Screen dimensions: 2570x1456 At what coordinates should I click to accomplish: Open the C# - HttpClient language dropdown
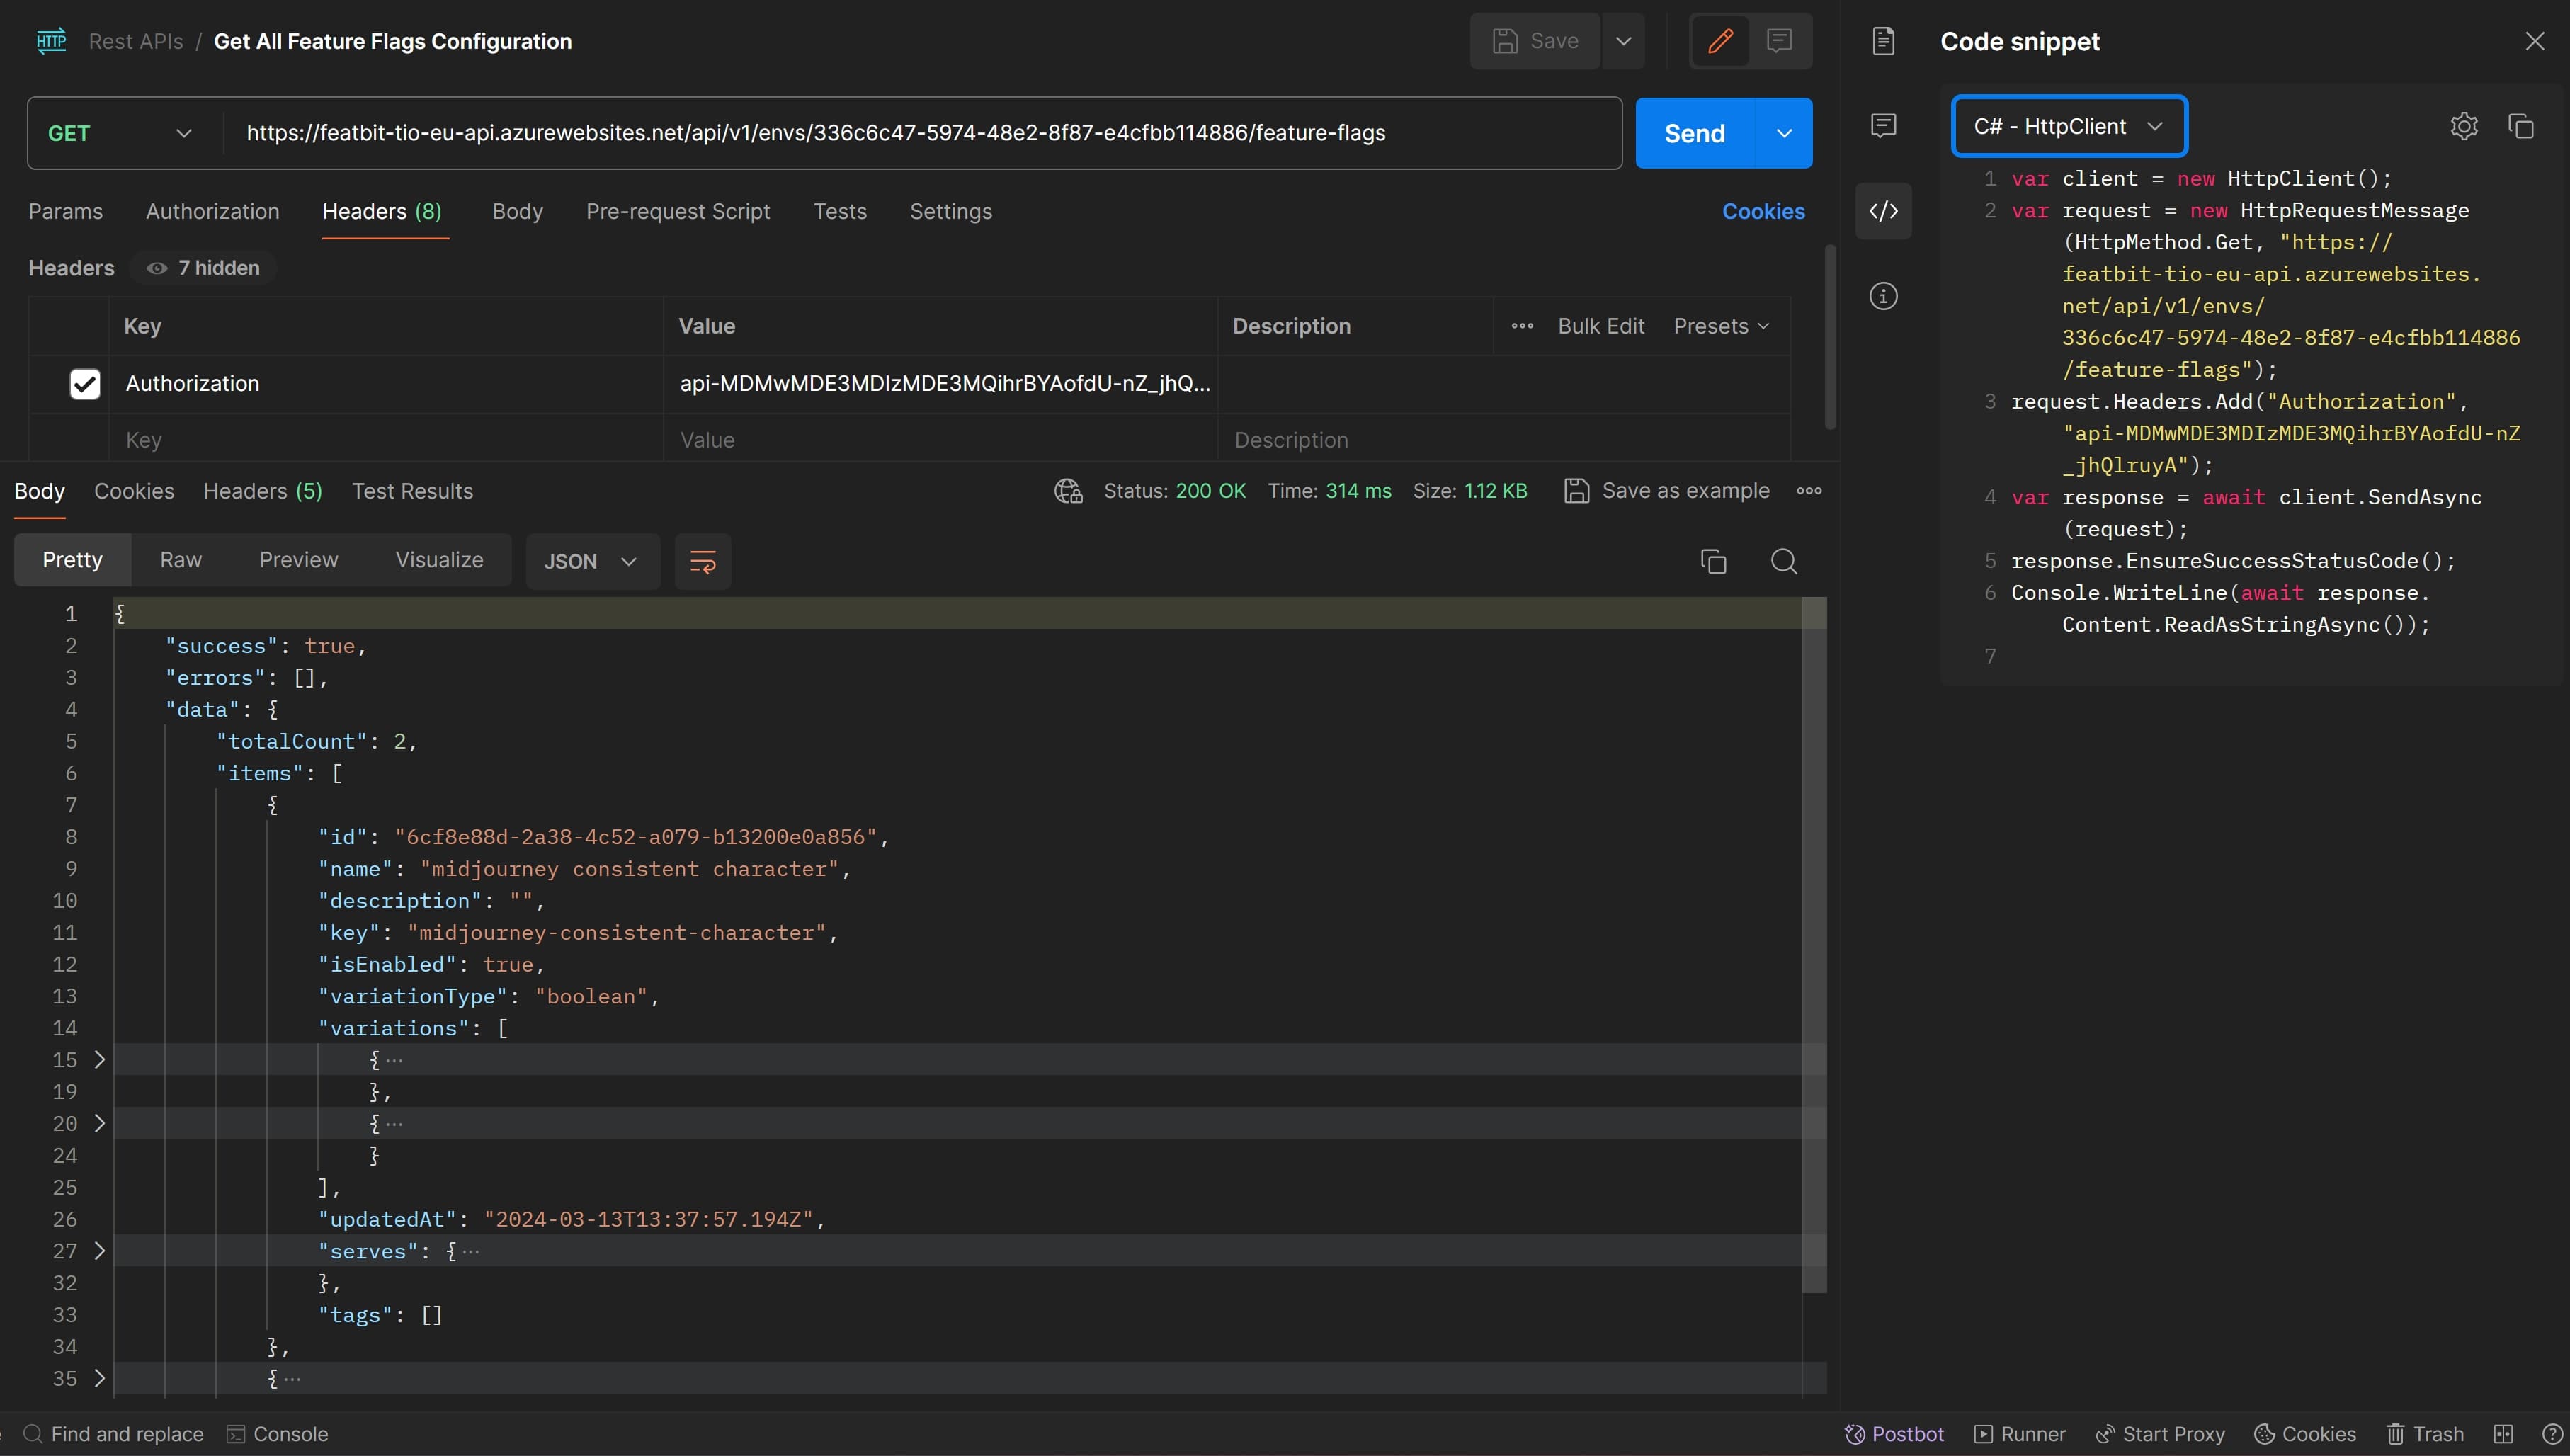[x=2068, y=126]
